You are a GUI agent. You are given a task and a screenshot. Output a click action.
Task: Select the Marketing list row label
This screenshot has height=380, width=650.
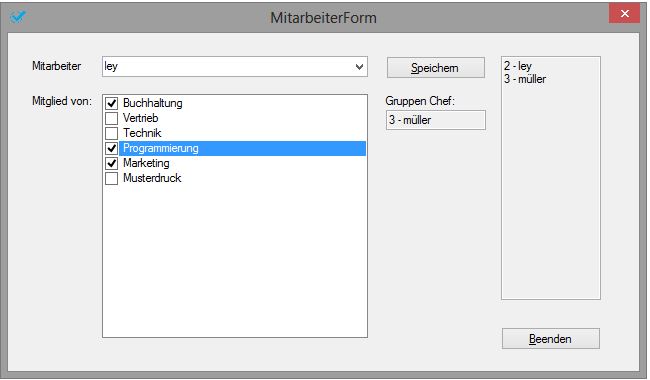click(x=146, y=163)
